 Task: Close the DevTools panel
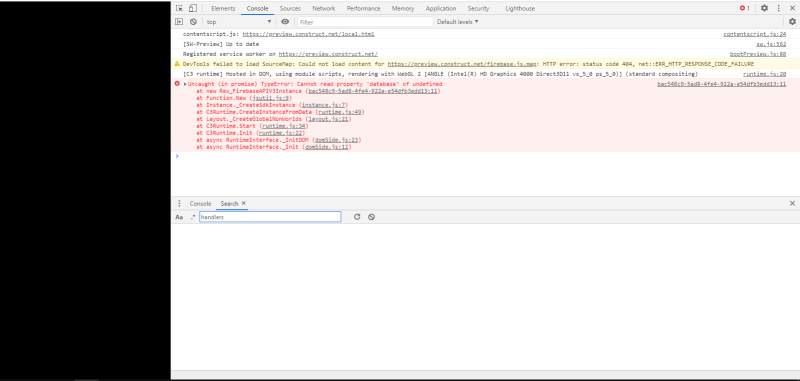coord(792,8)
